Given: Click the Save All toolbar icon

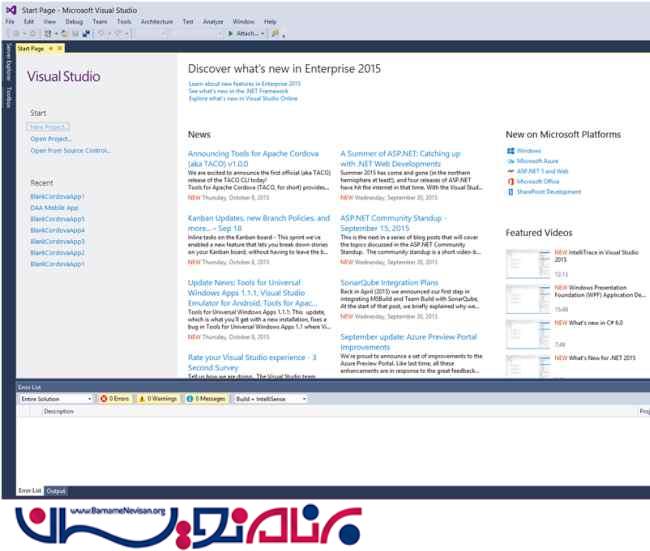Looking at the screenshot, I should point(86,34).
